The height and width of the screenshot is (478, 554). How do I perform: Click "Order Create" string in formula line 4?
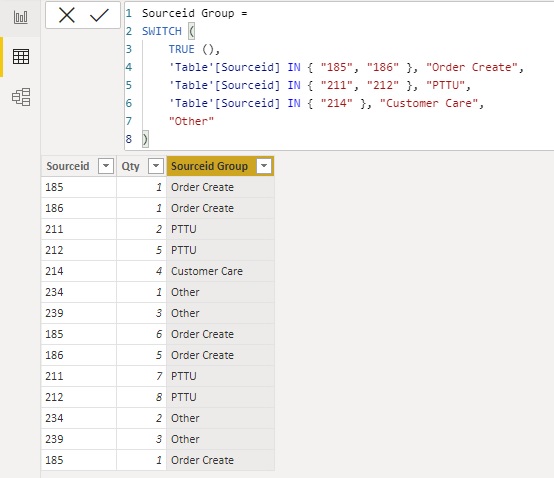472,67
